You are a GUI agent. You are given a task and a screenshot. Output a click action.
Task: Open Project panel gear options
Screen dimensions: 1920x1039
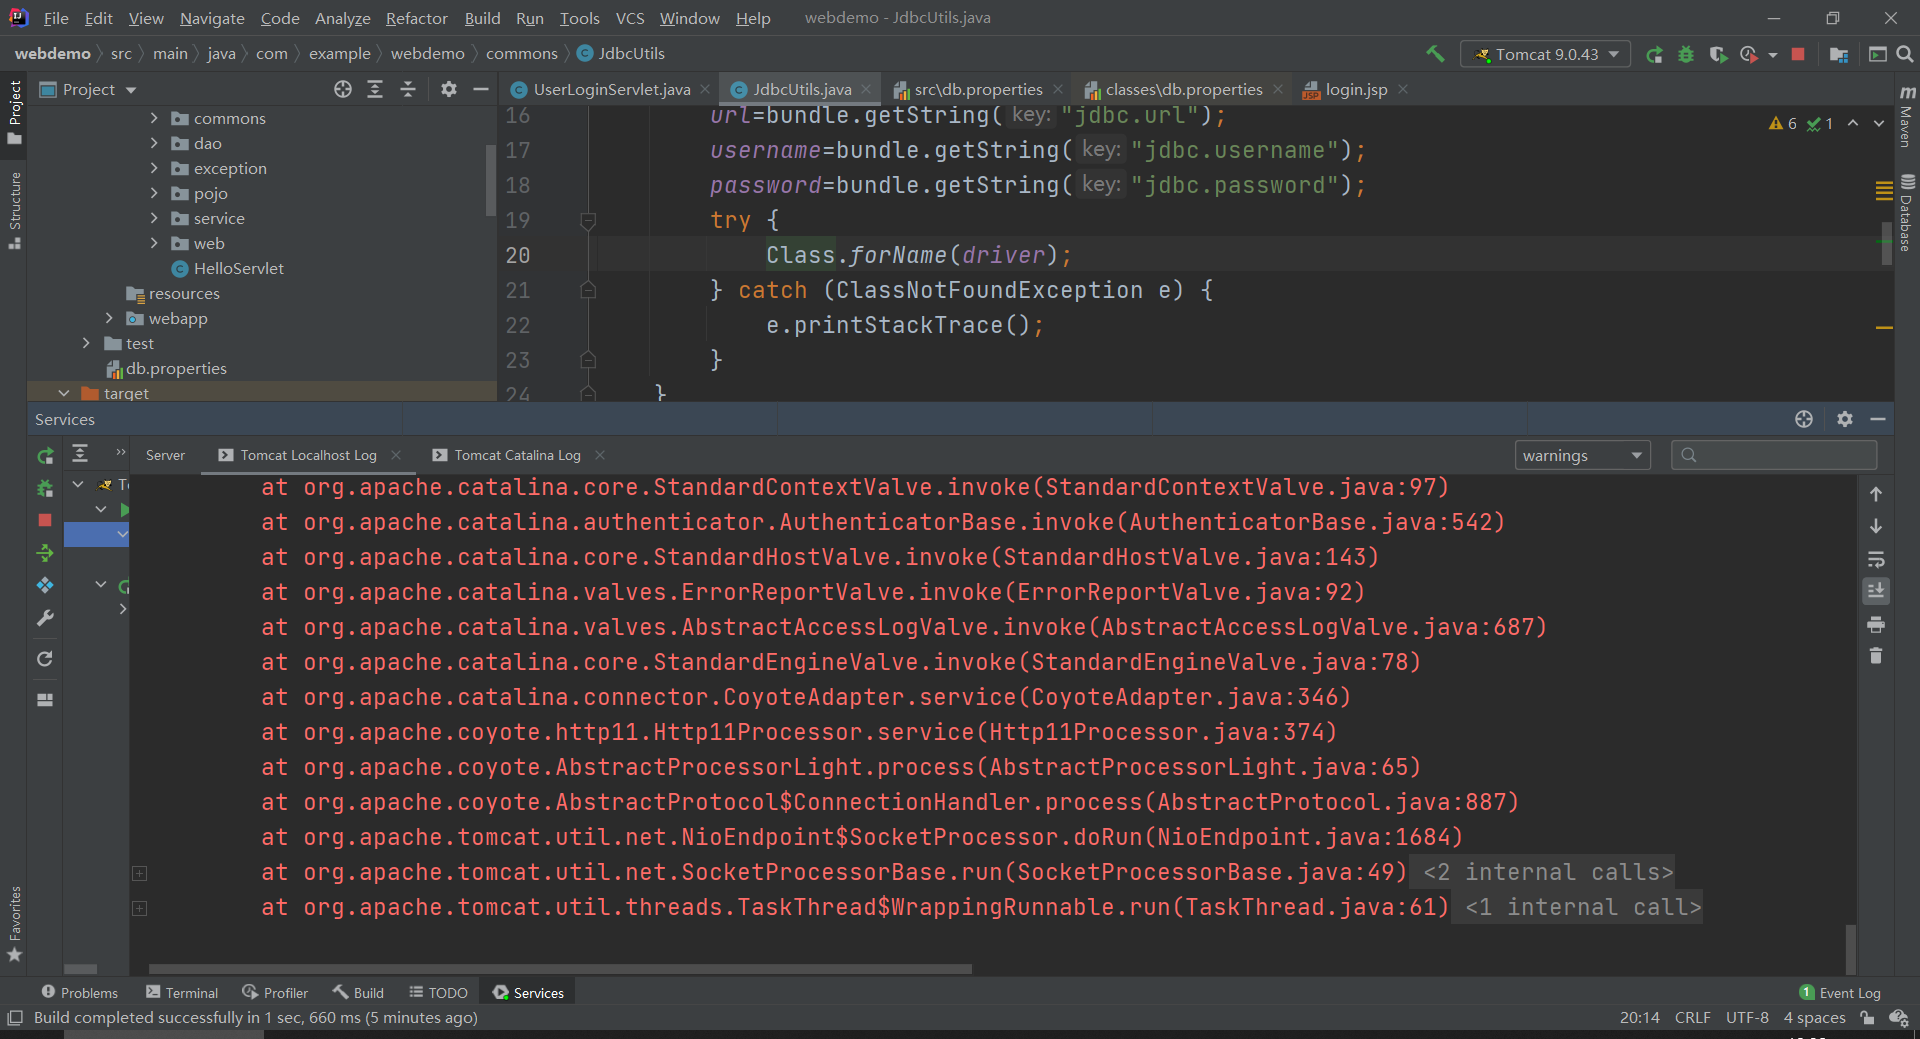point(449,89)
